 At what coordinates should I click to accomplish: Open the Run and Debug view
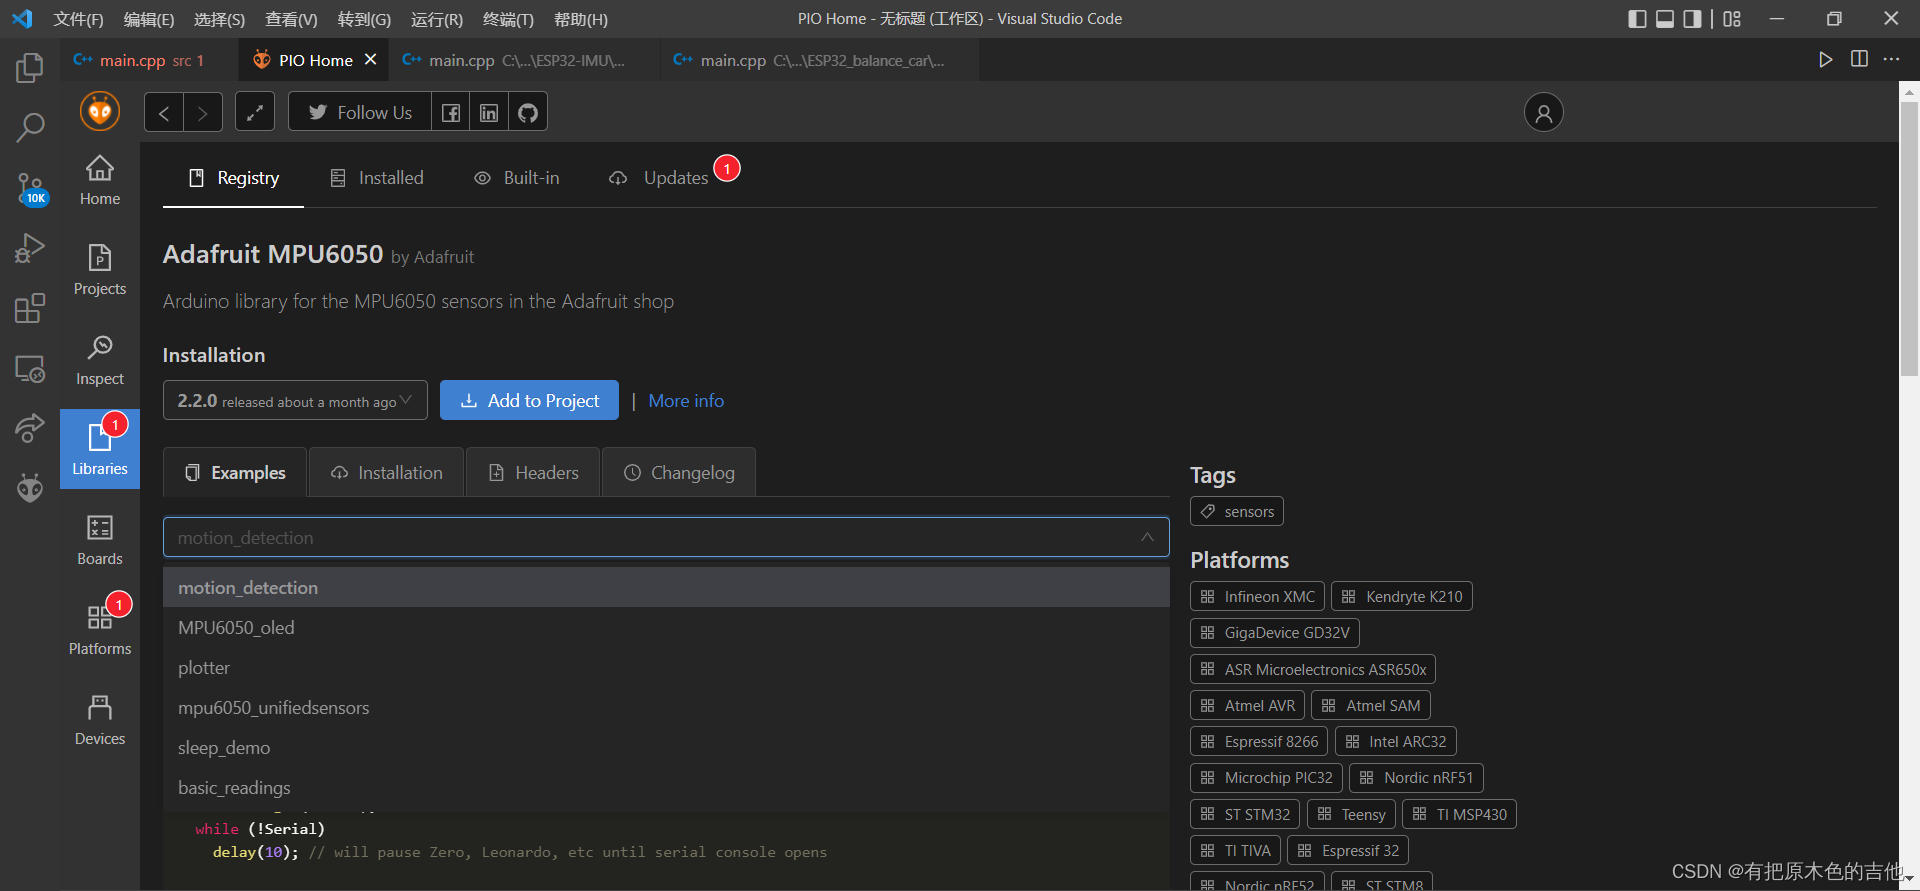(x=30, y=247)
